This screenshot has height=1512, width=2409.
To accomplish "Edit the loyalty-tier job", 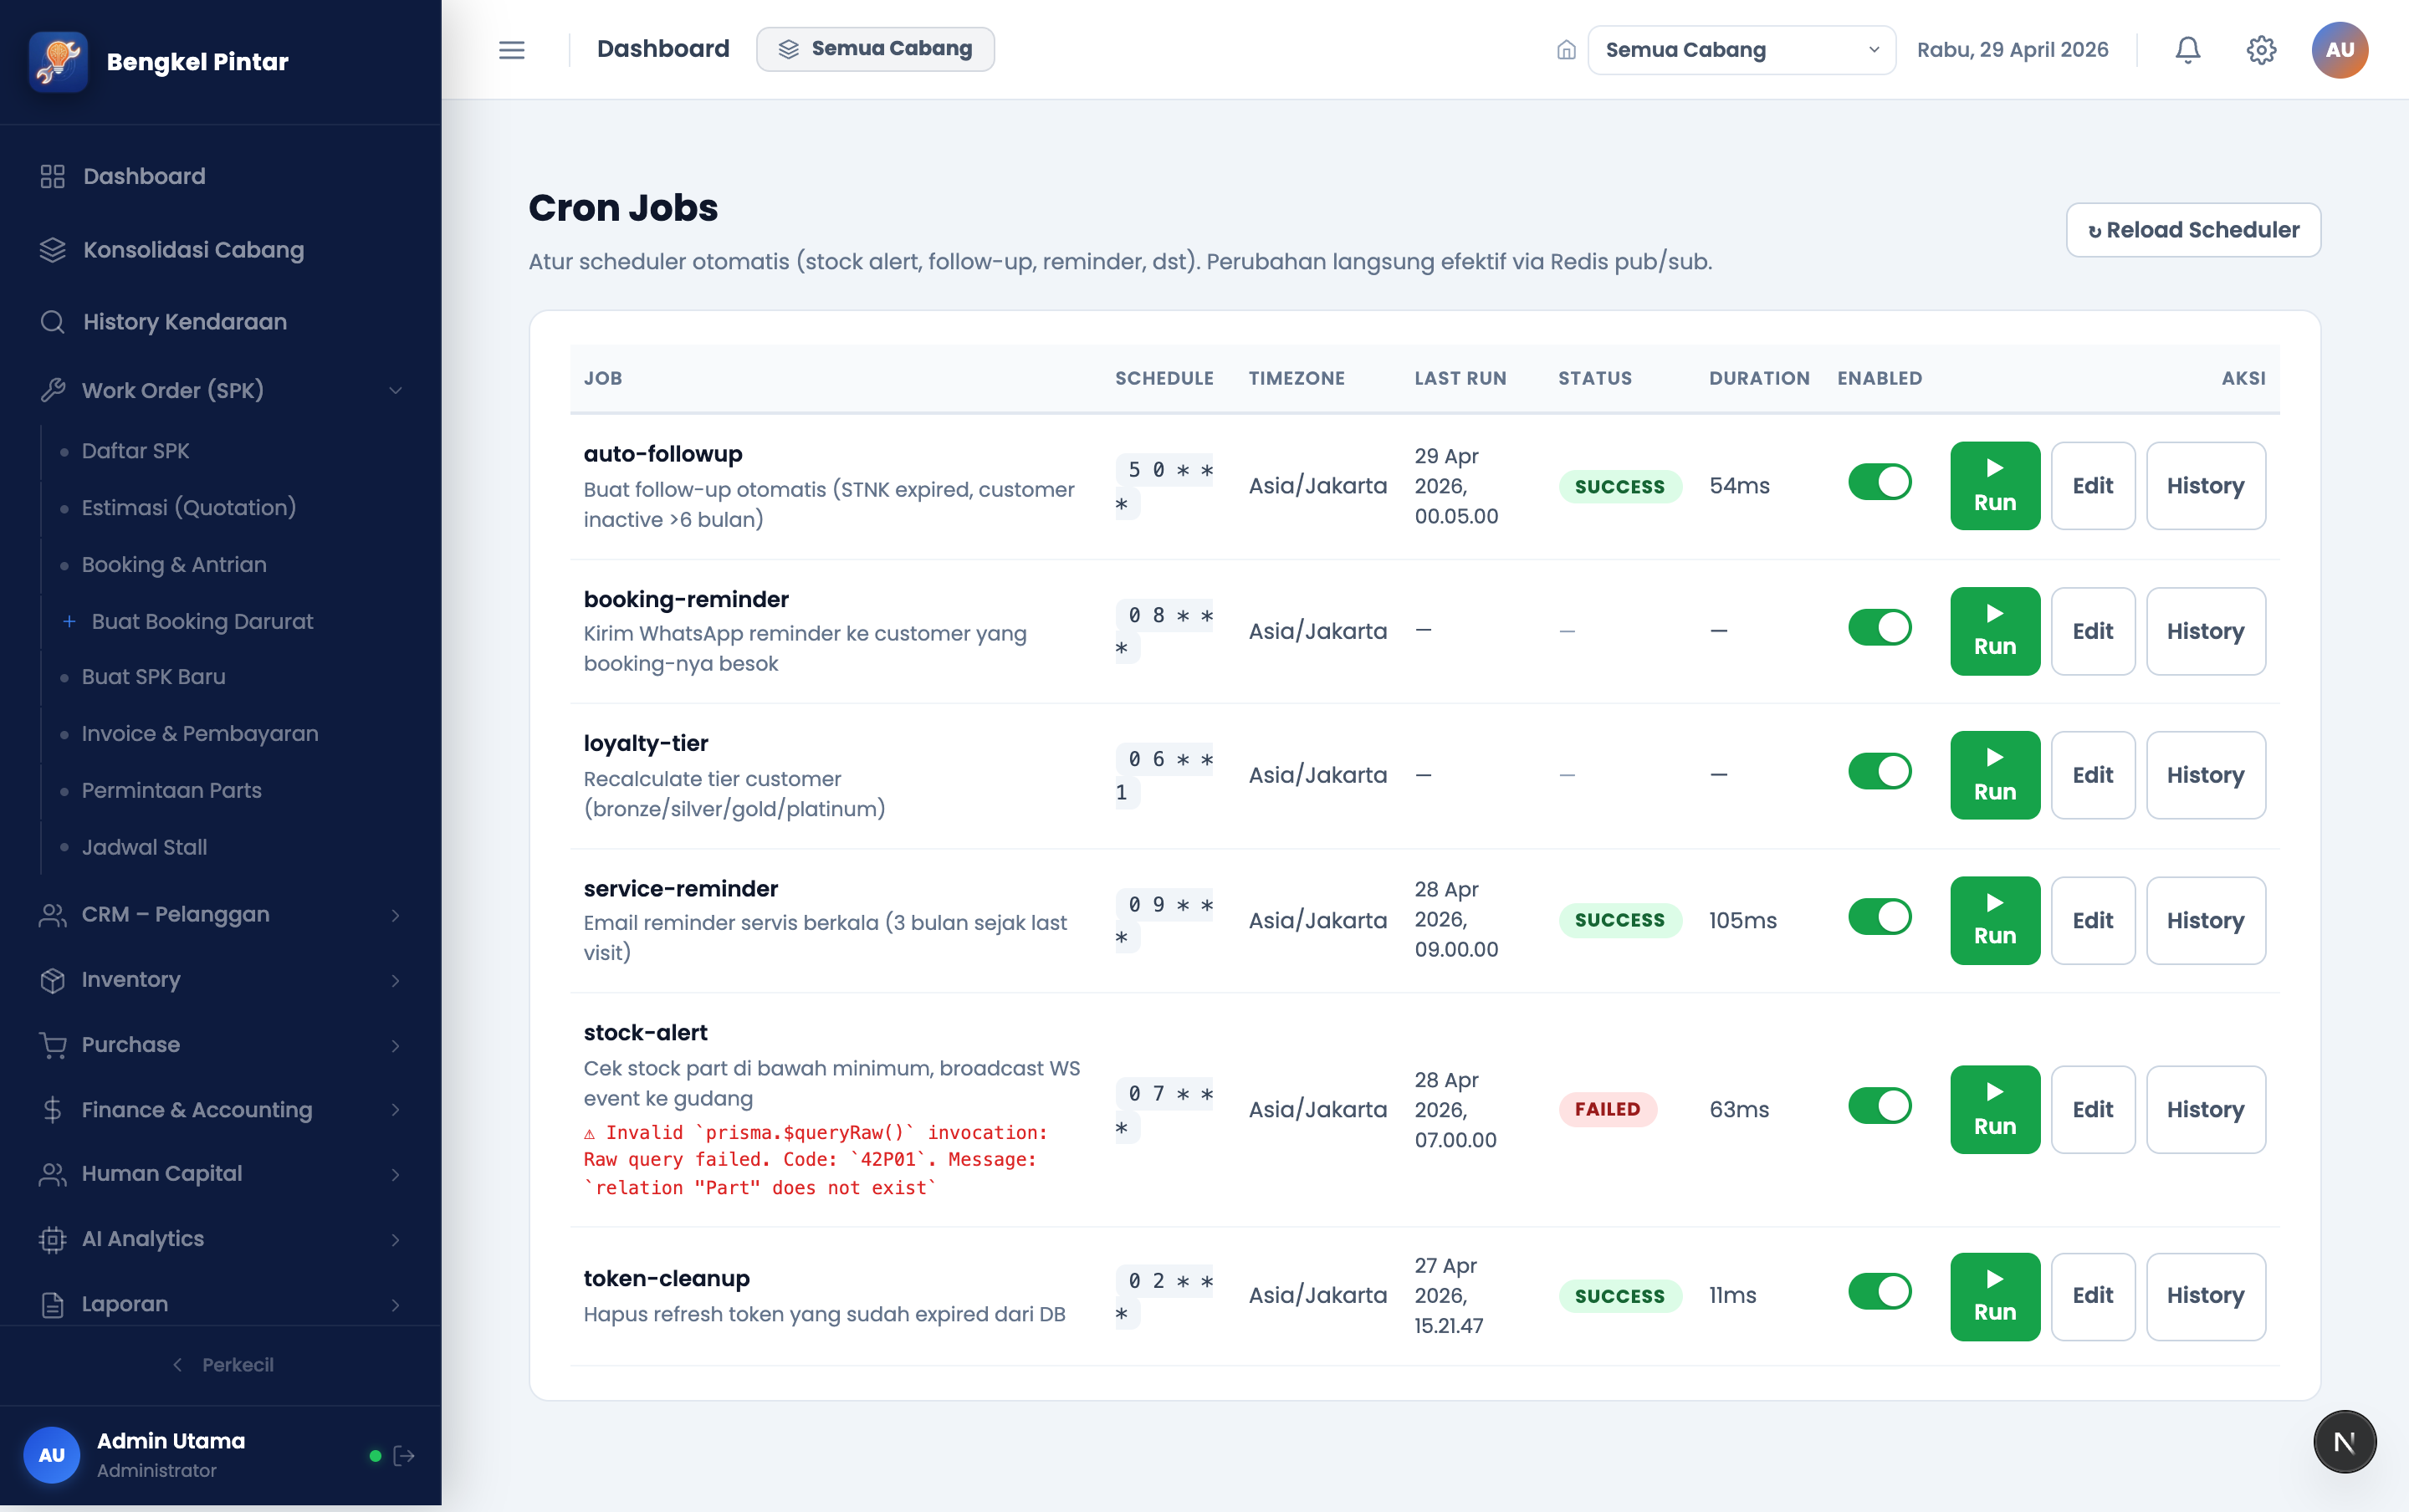I will click(x=2092, y=775).
